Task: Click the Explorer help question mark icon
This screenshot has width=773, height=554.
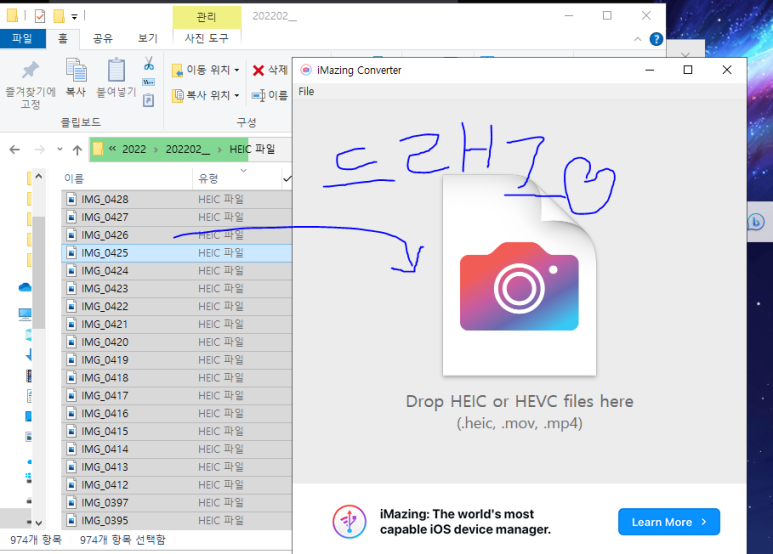Action: 656,39
